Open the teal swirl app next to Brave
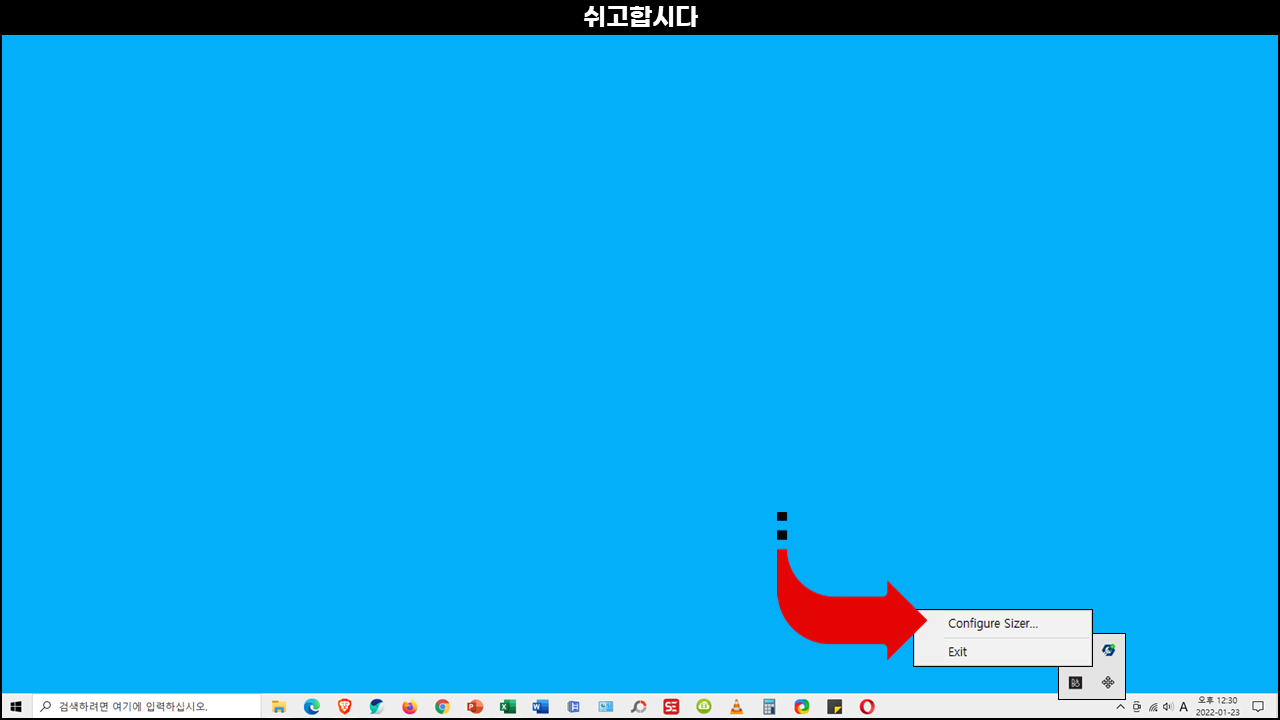This screenshot has width=1280, height=720. coord(377,707)
